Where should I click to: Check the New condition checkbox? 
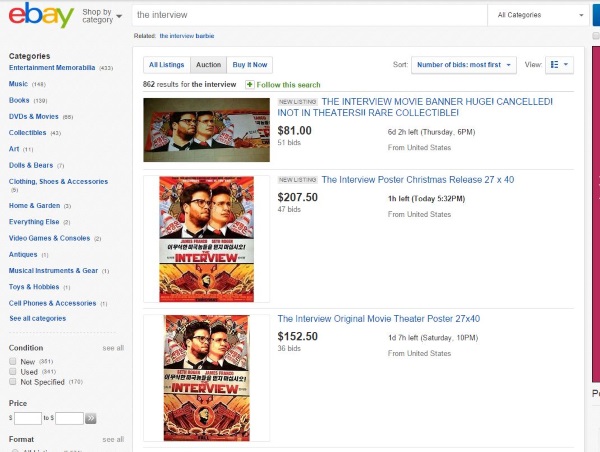pyautogui.click(x=13, y=362)
